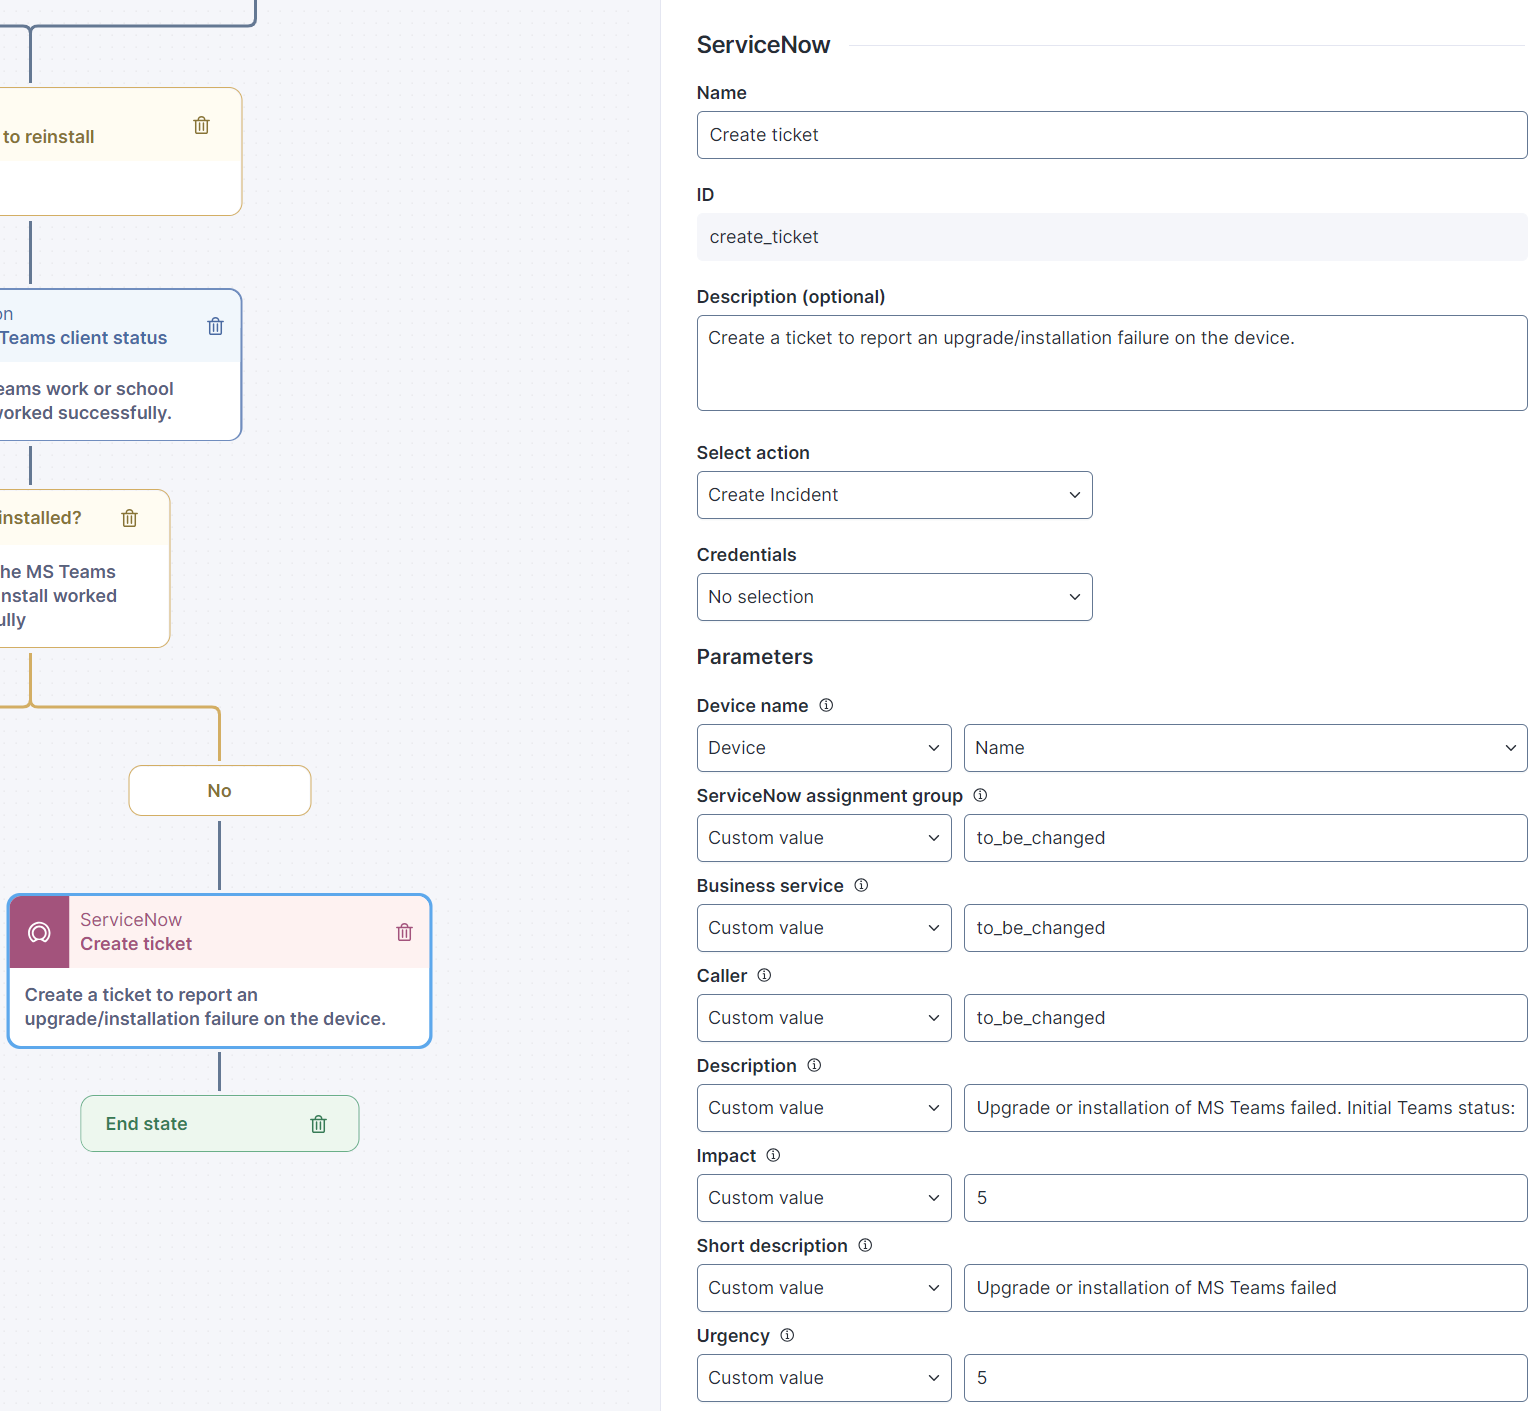Edit Business service value to_be_changed
This screenshot has height=1411, width=1537.
click(1245, 928)
